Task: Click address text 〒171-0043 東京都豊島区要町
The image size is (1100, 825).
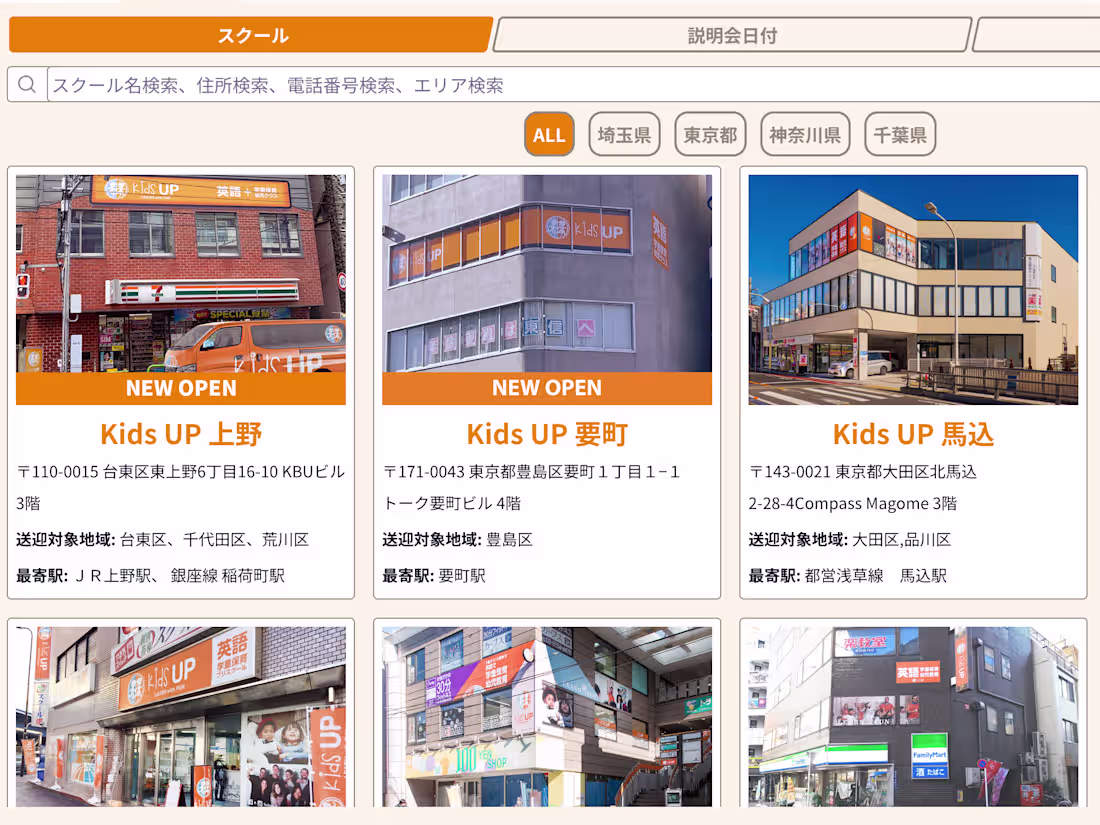Action: coord(489,471)
